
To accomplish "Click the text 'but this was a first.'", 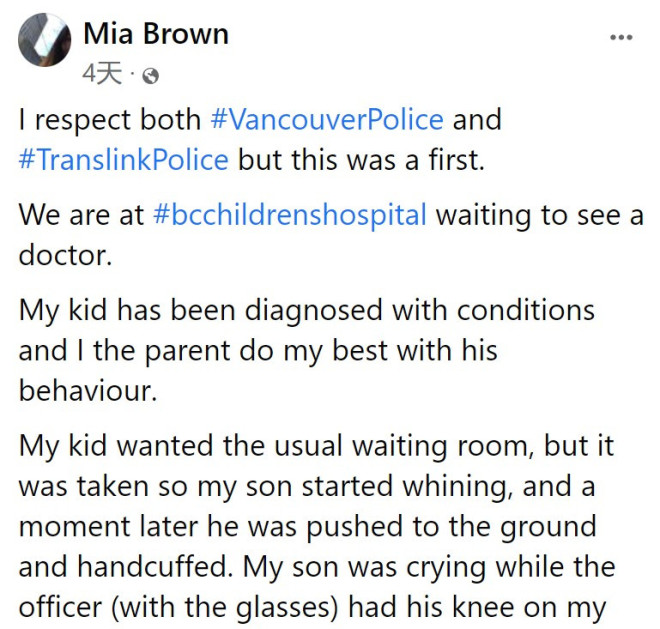I will pyautogui.click(x=362, y=160).
